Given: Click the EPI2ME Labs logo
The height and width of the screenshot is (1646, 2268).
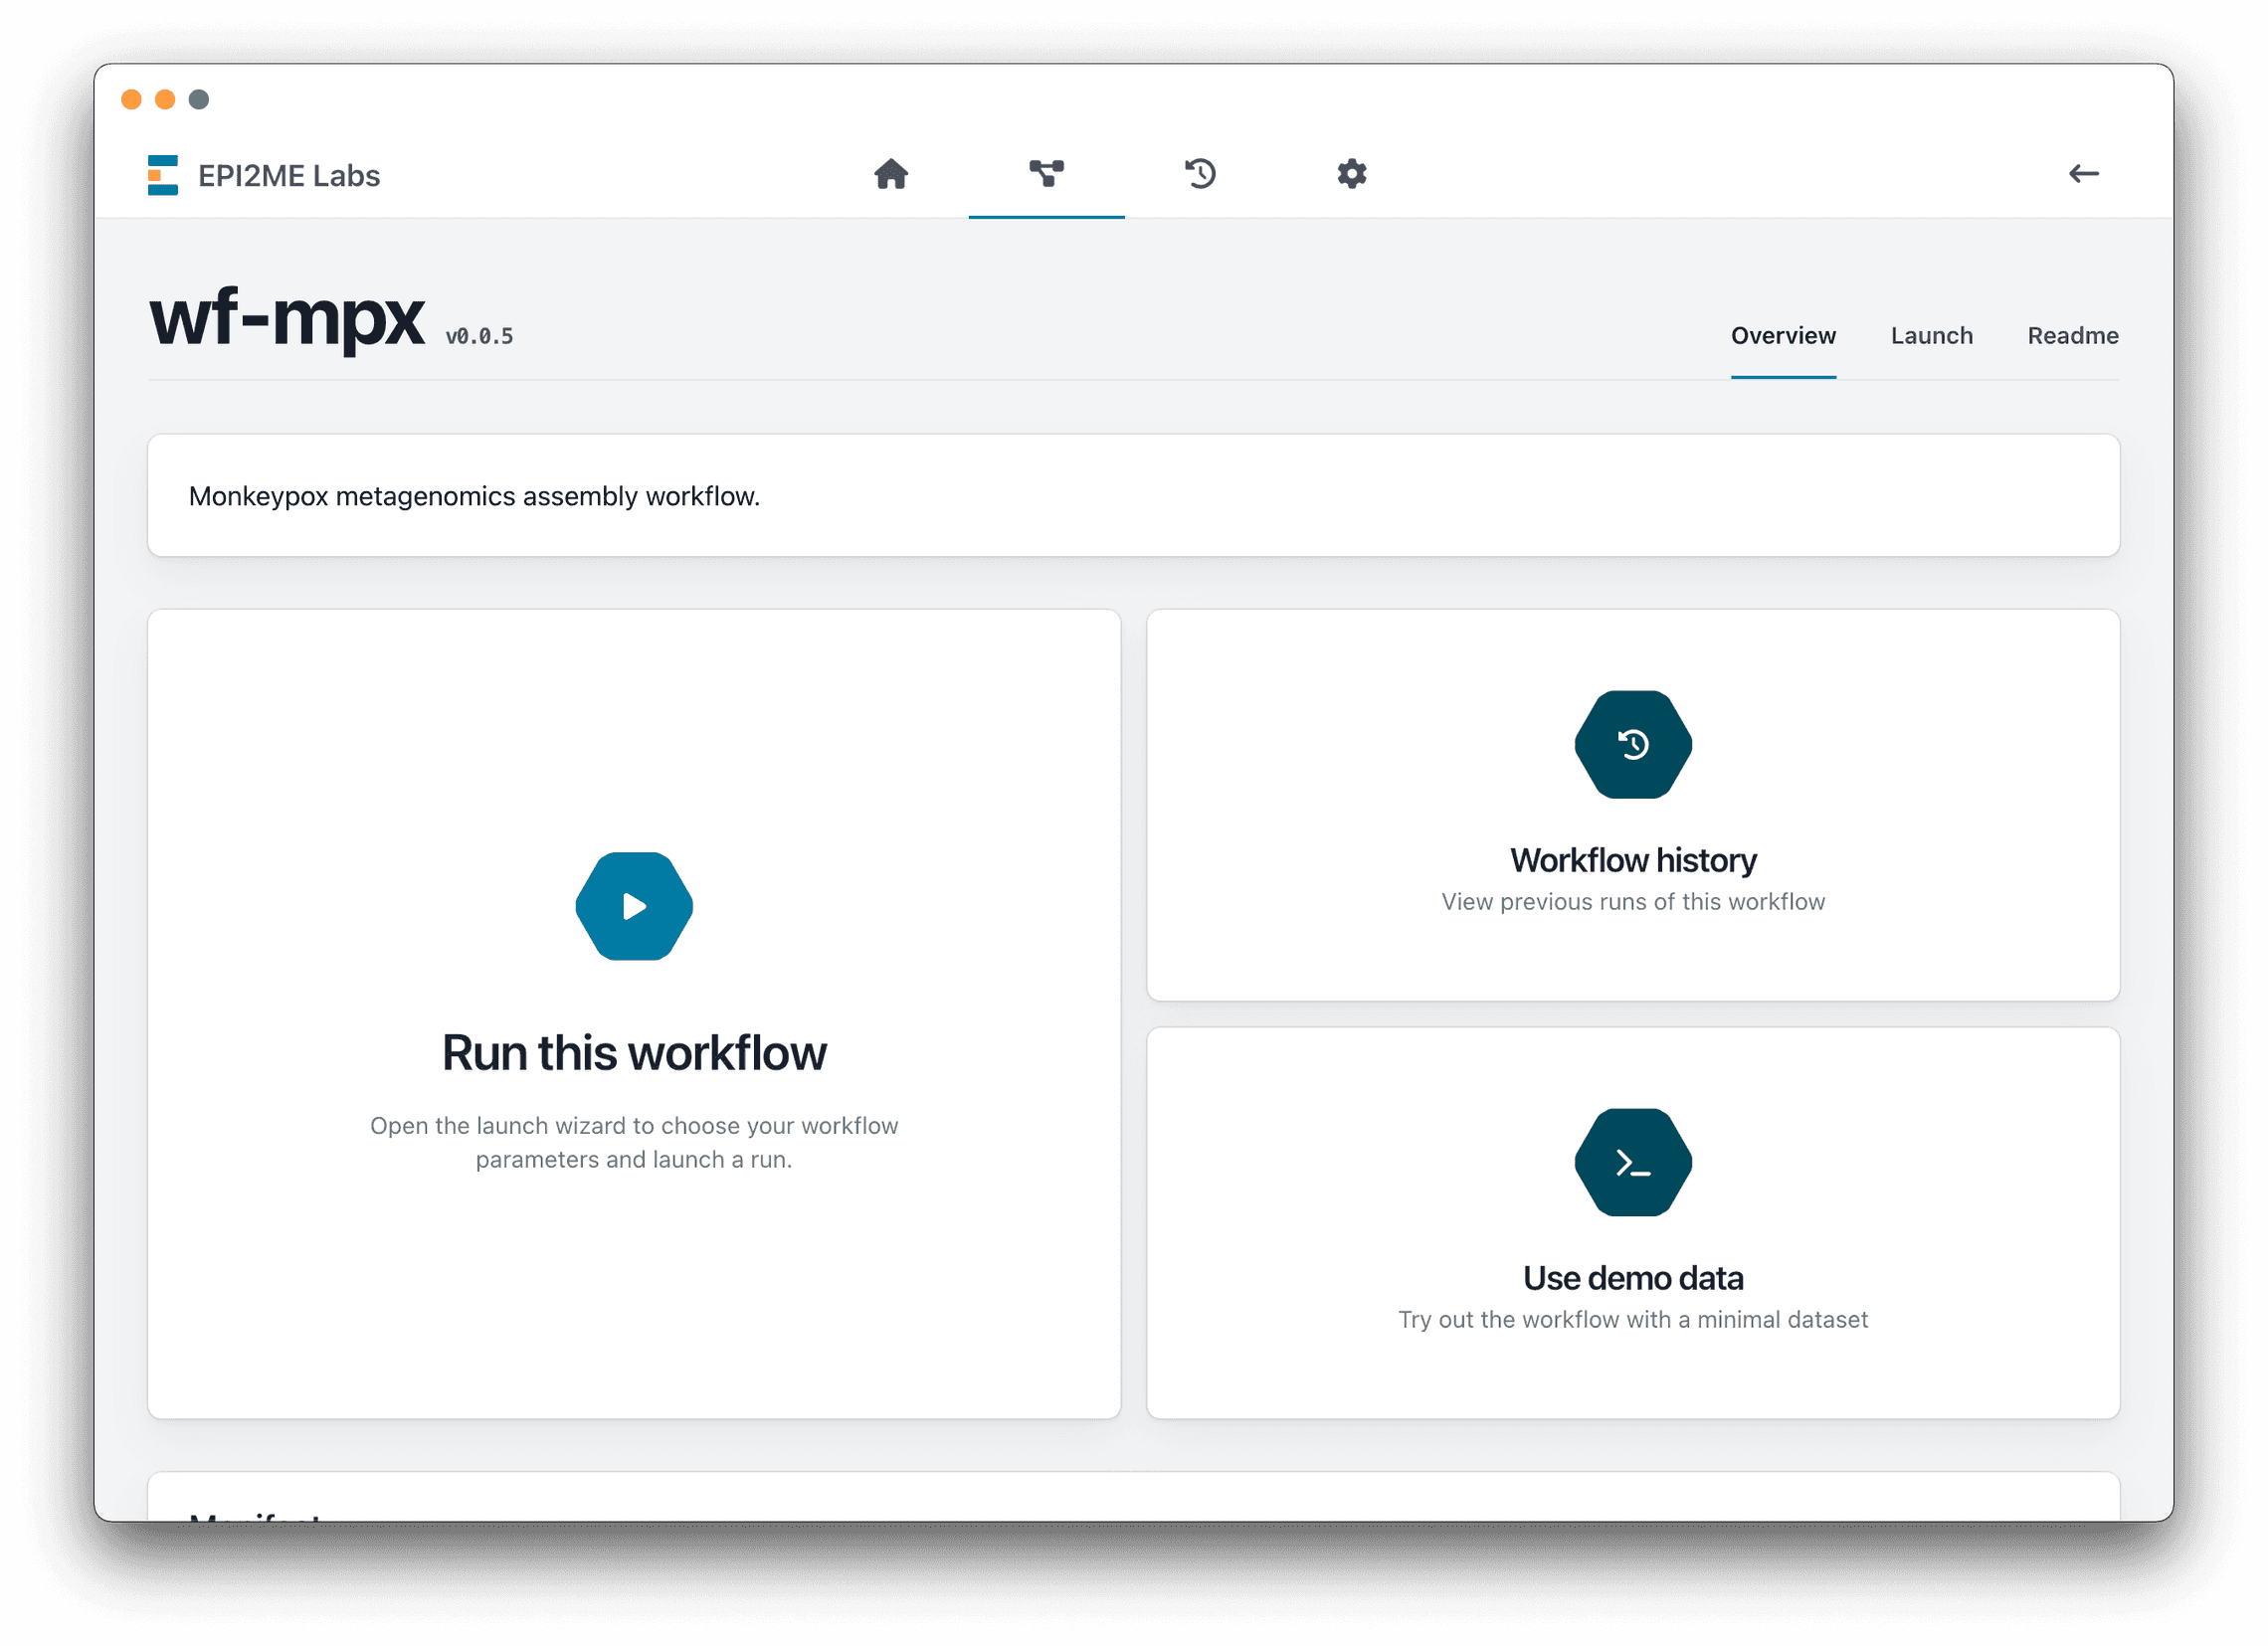Looking at the screenshot, I should pyautogui.click(x=163, y=174).
